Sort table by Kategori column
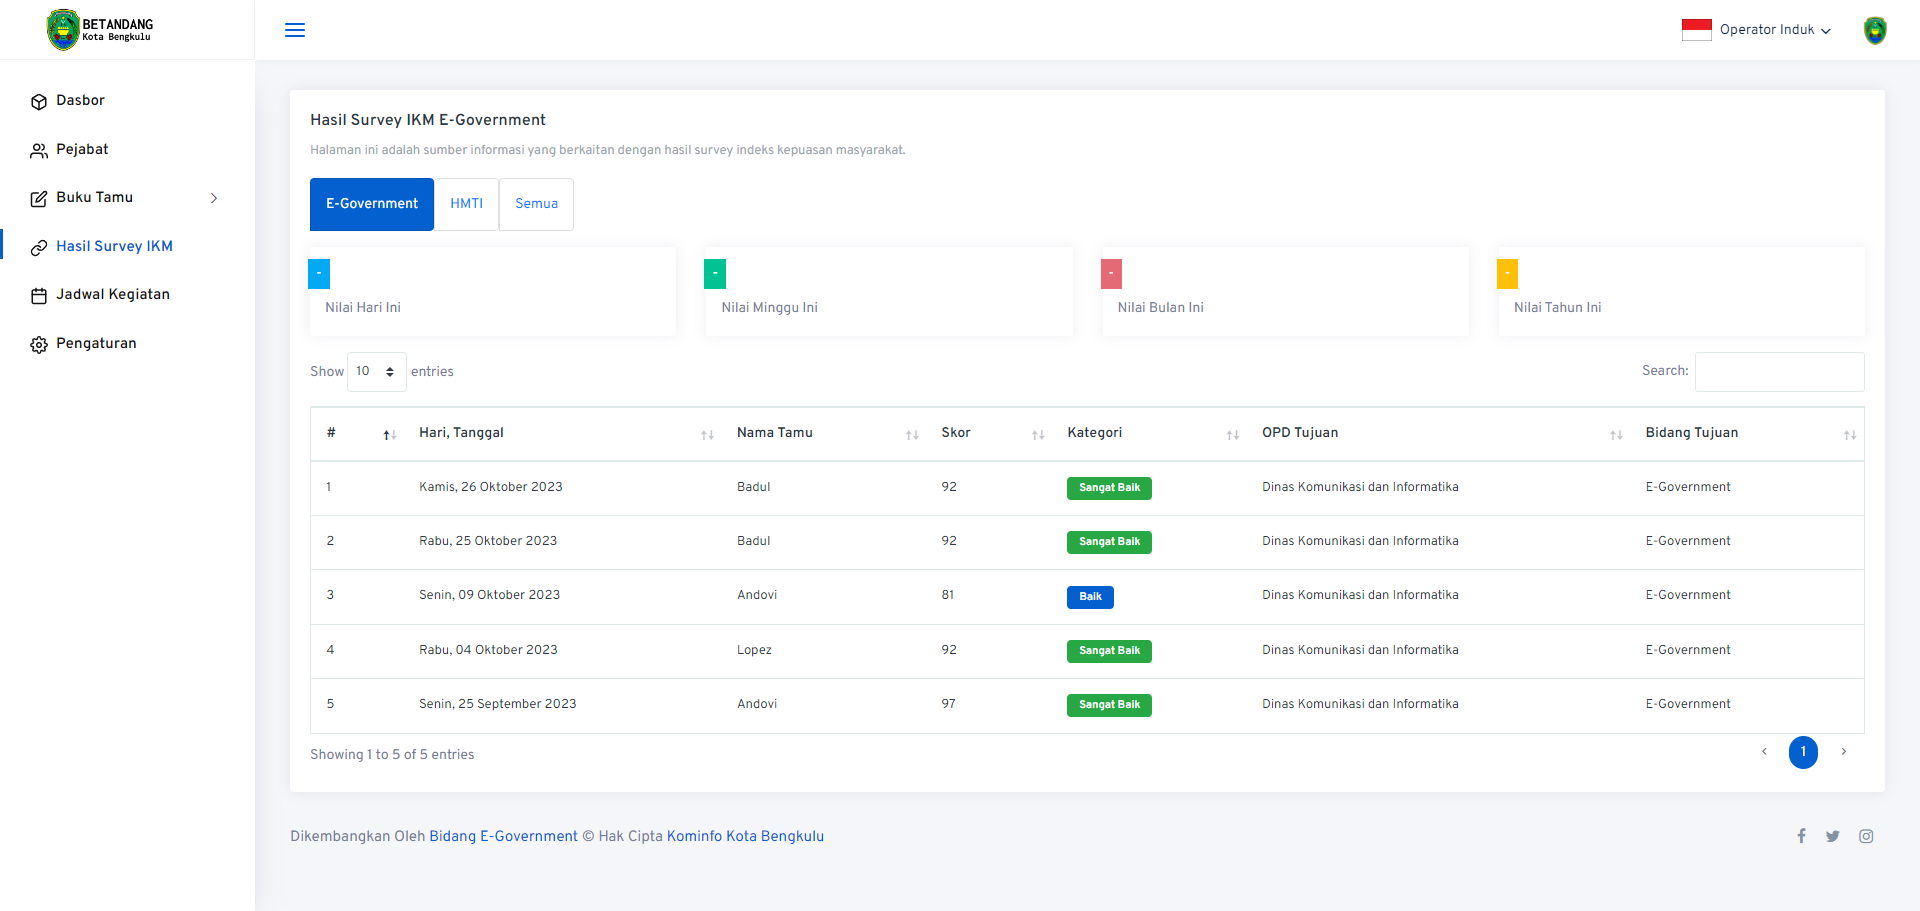 [1148, 434]
